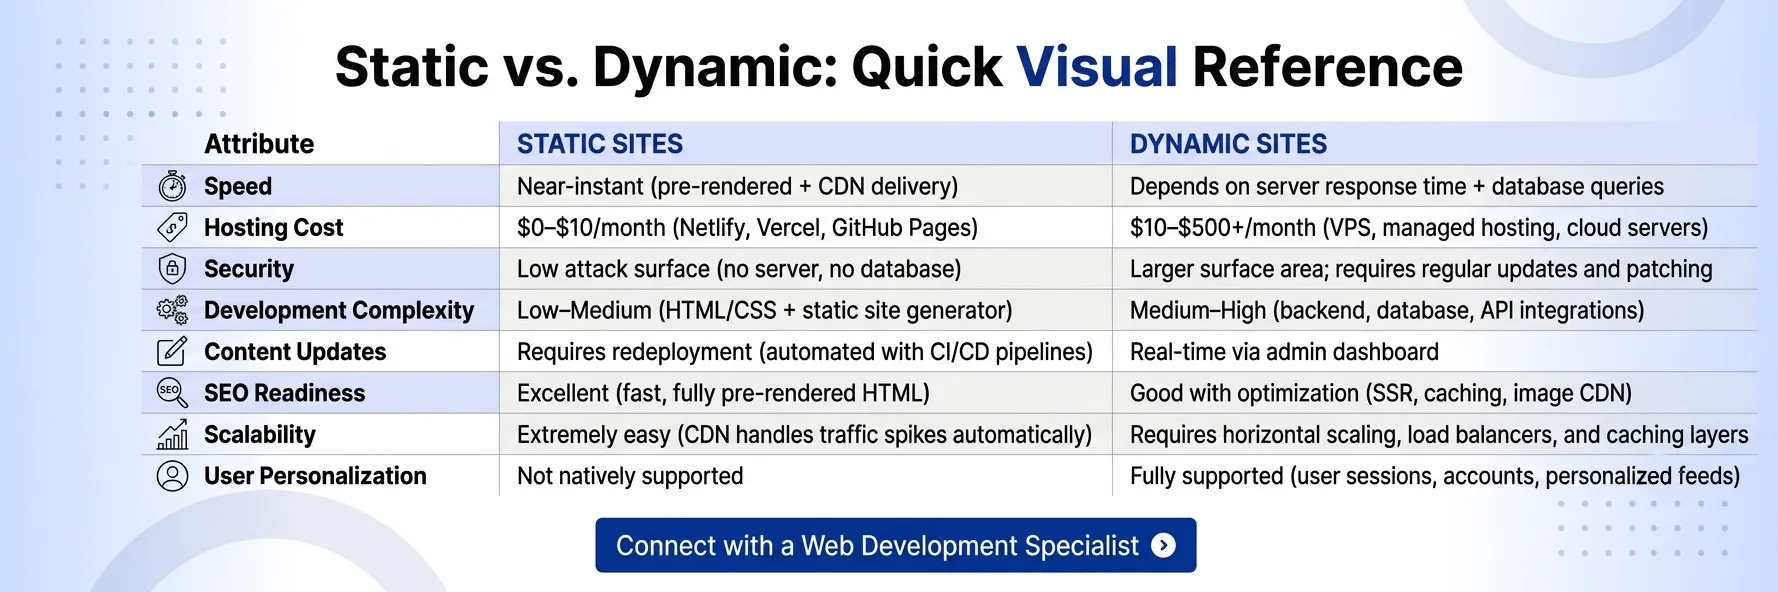The height and width of the screenshot is (592, 1778).
Task: Click Requires horizontal scaling load balancers cell
Action: click(1439, 434)
